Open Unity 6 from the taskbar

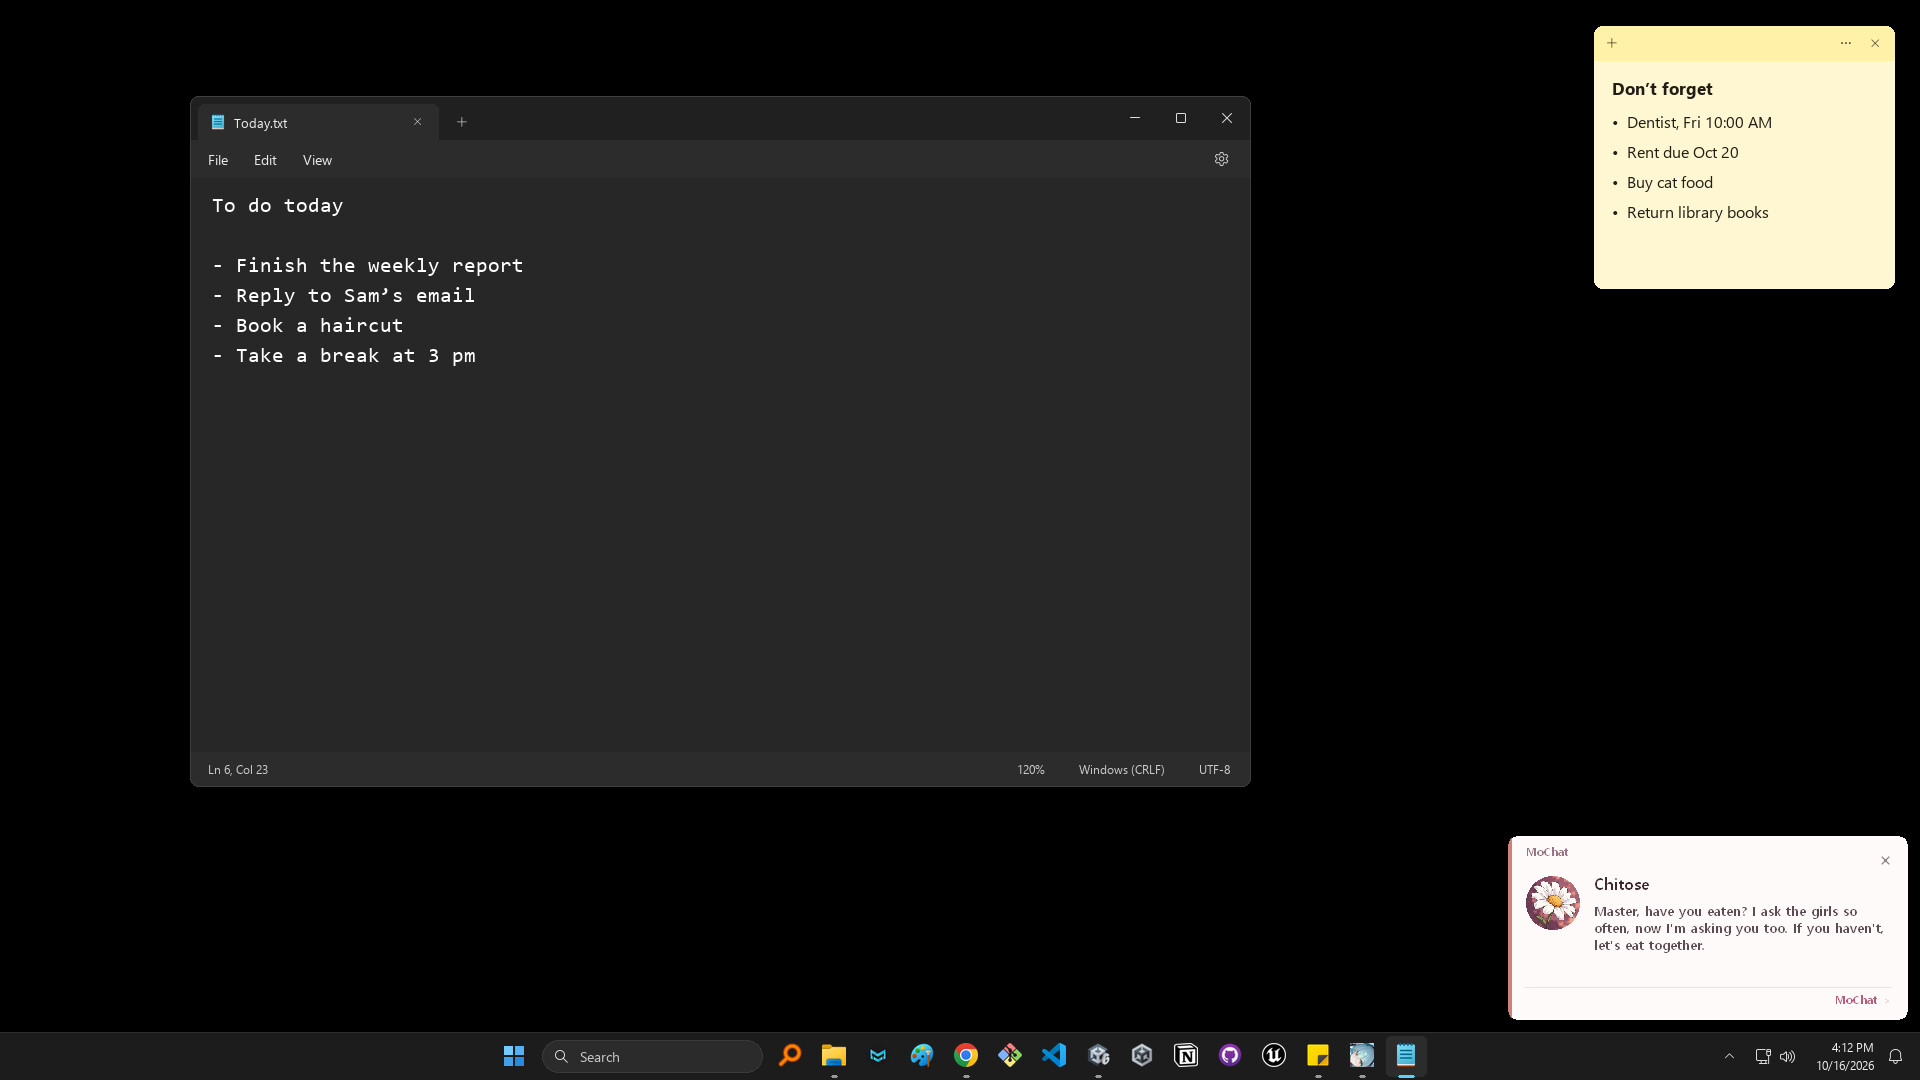click(1098, 1056)
